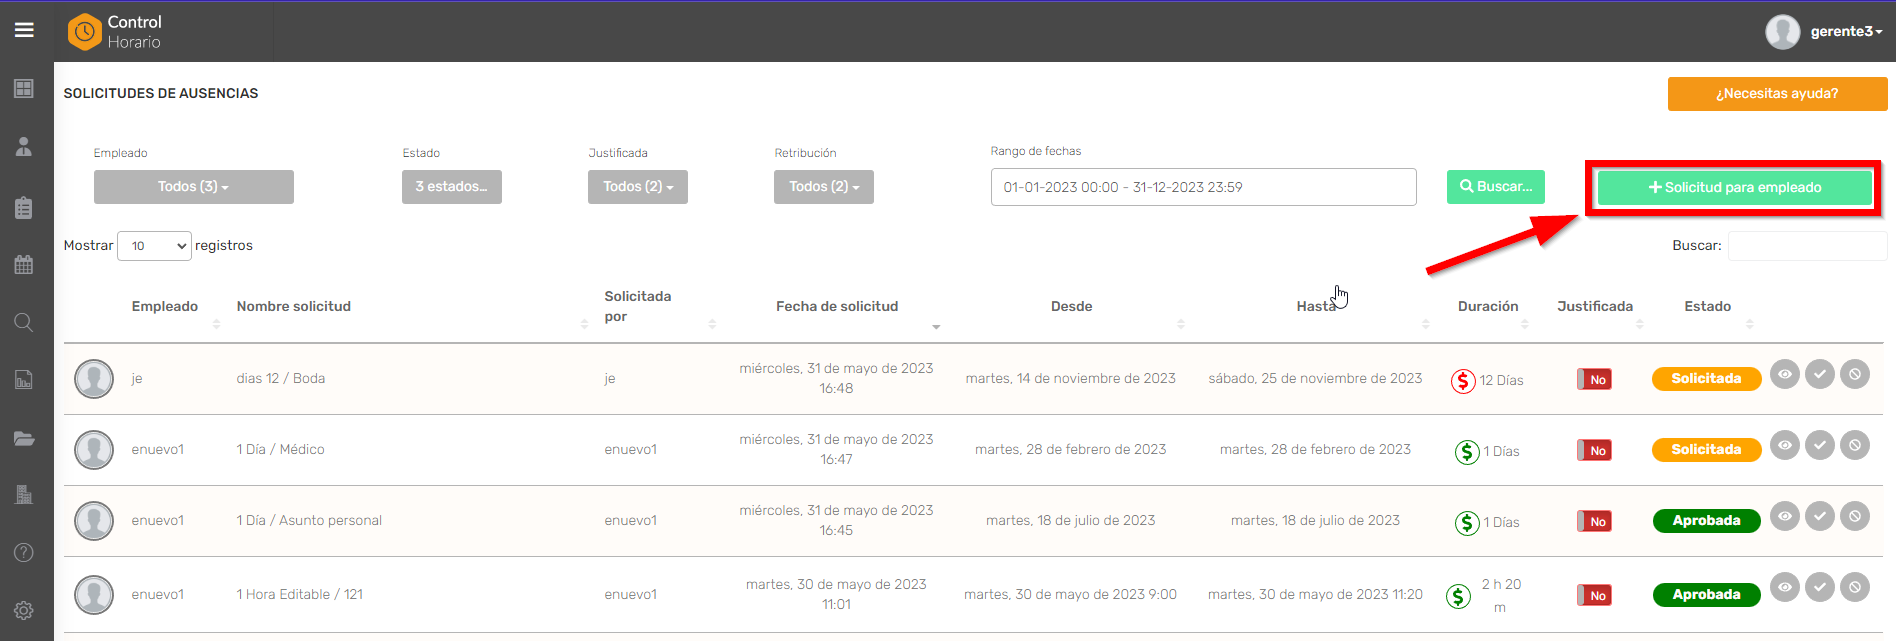Click the Control Horario clock logo
The image size is (1896, 641).
tap(85, 32)
